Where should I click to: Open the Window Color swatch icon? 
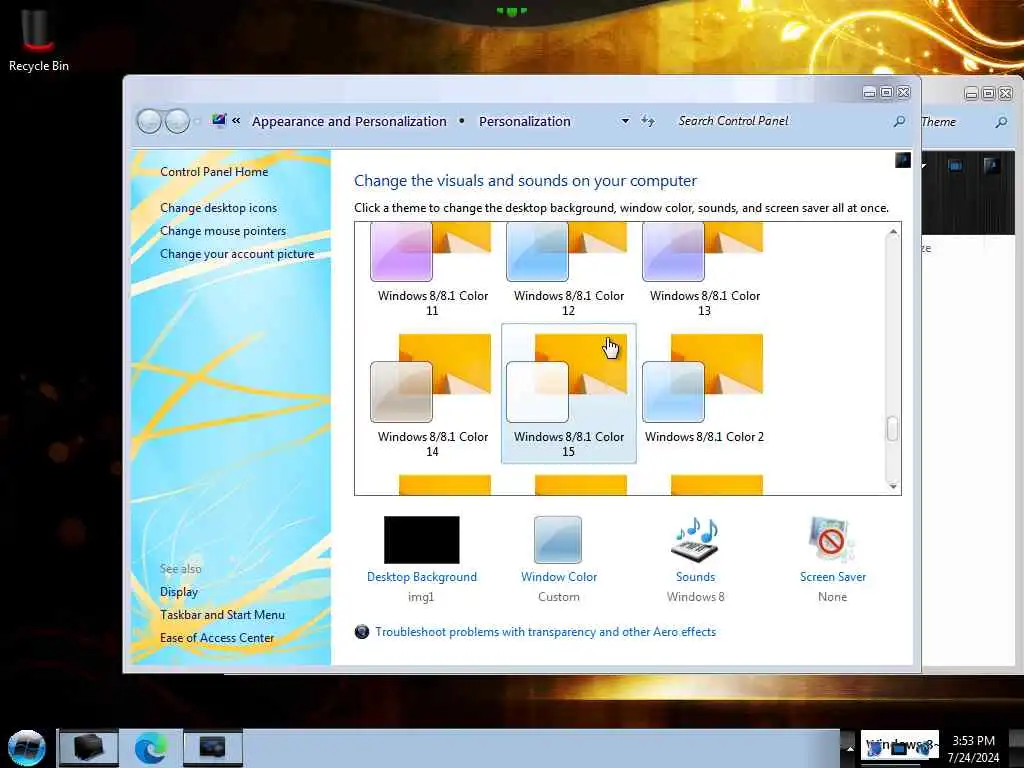558,539
